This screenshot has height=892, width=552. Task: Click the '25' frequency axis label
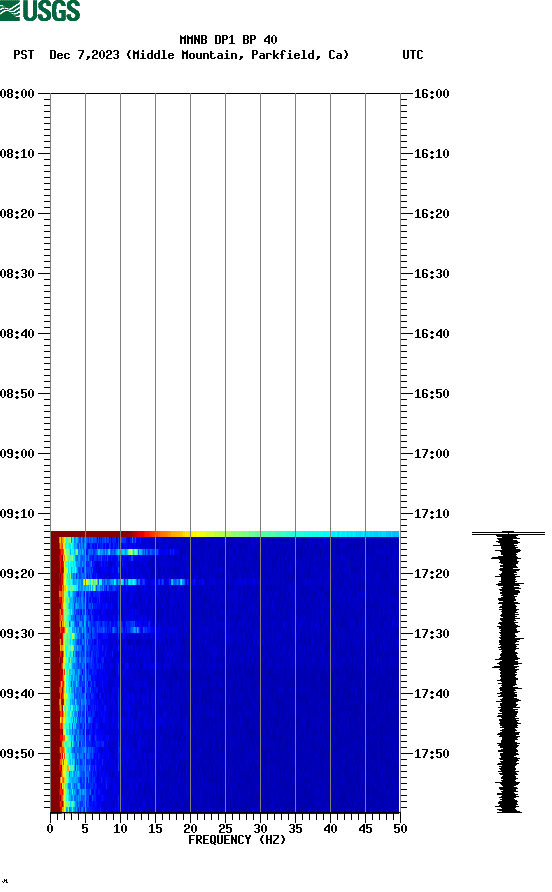click(225, 829)
